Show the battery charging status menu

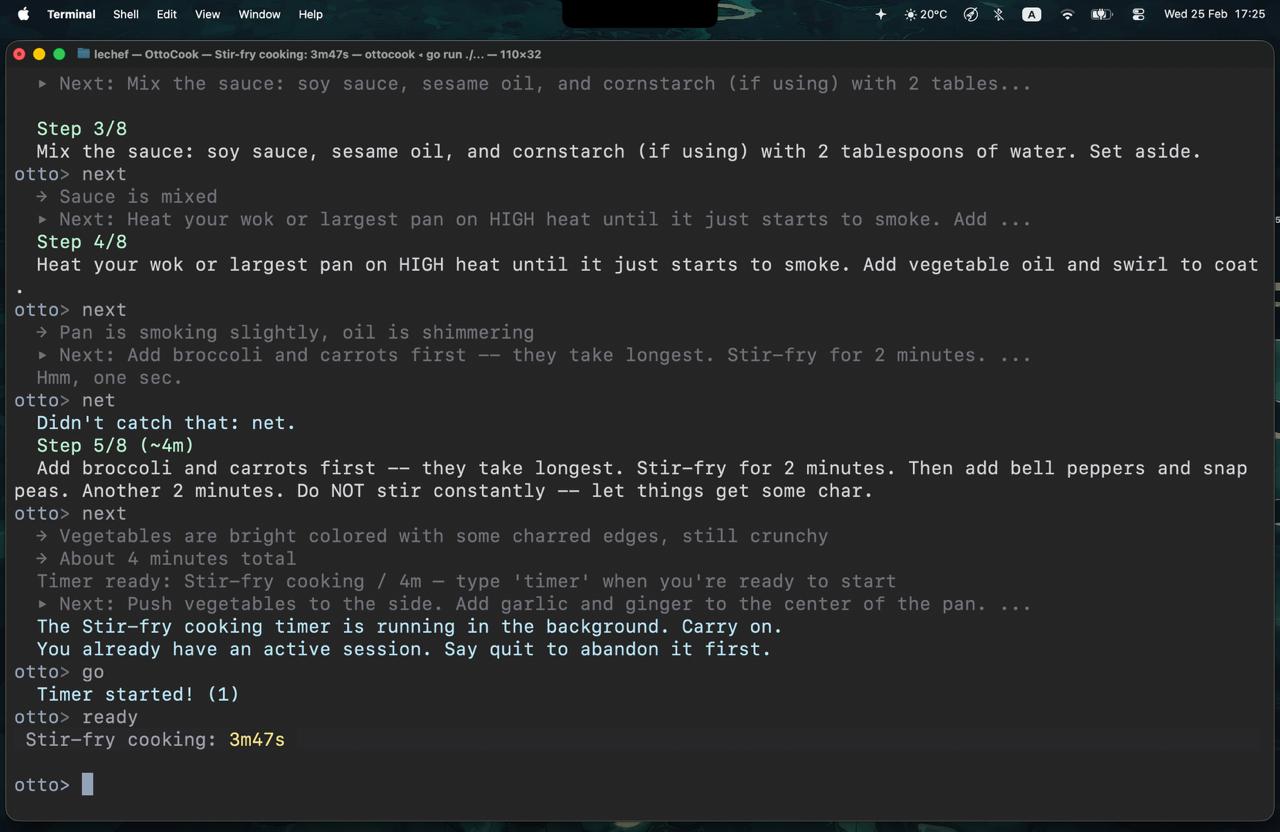click(x=1101, y=14)
